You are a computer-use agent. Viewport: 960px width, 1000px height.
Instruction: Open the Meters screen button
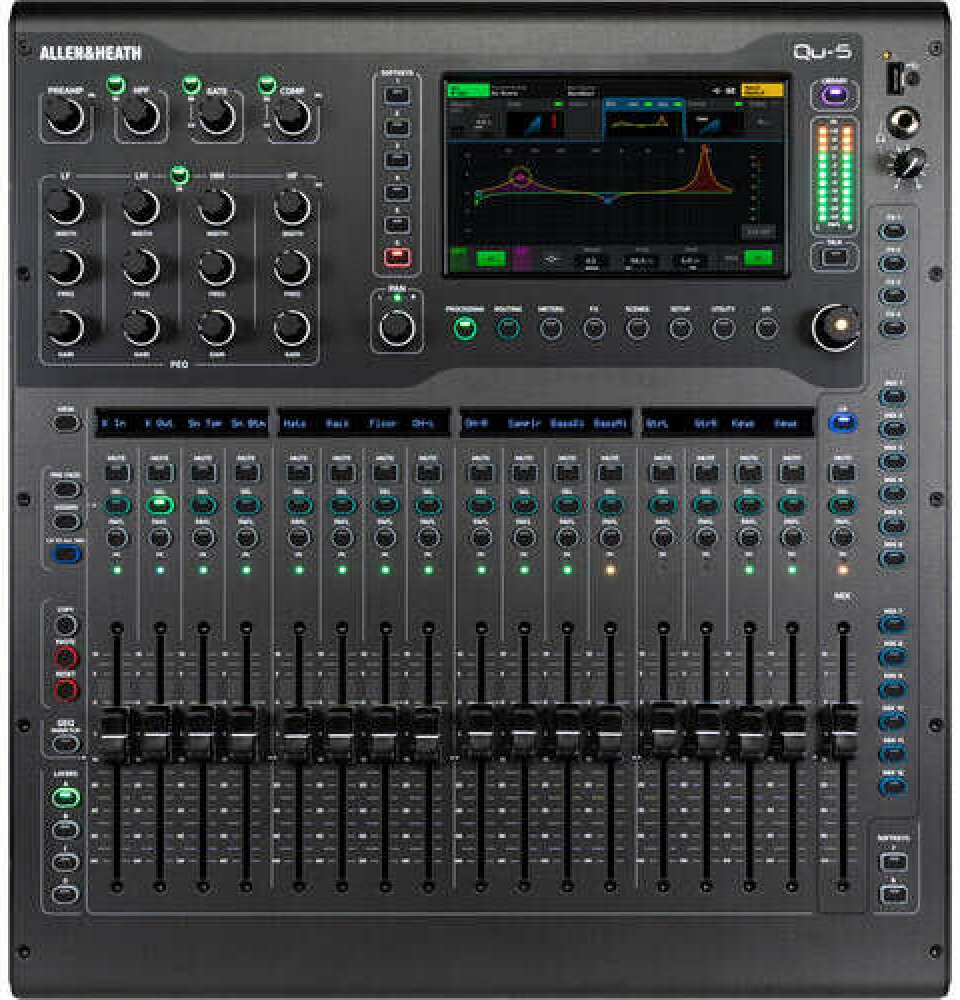pyautogui.click(x=551, y=327)
